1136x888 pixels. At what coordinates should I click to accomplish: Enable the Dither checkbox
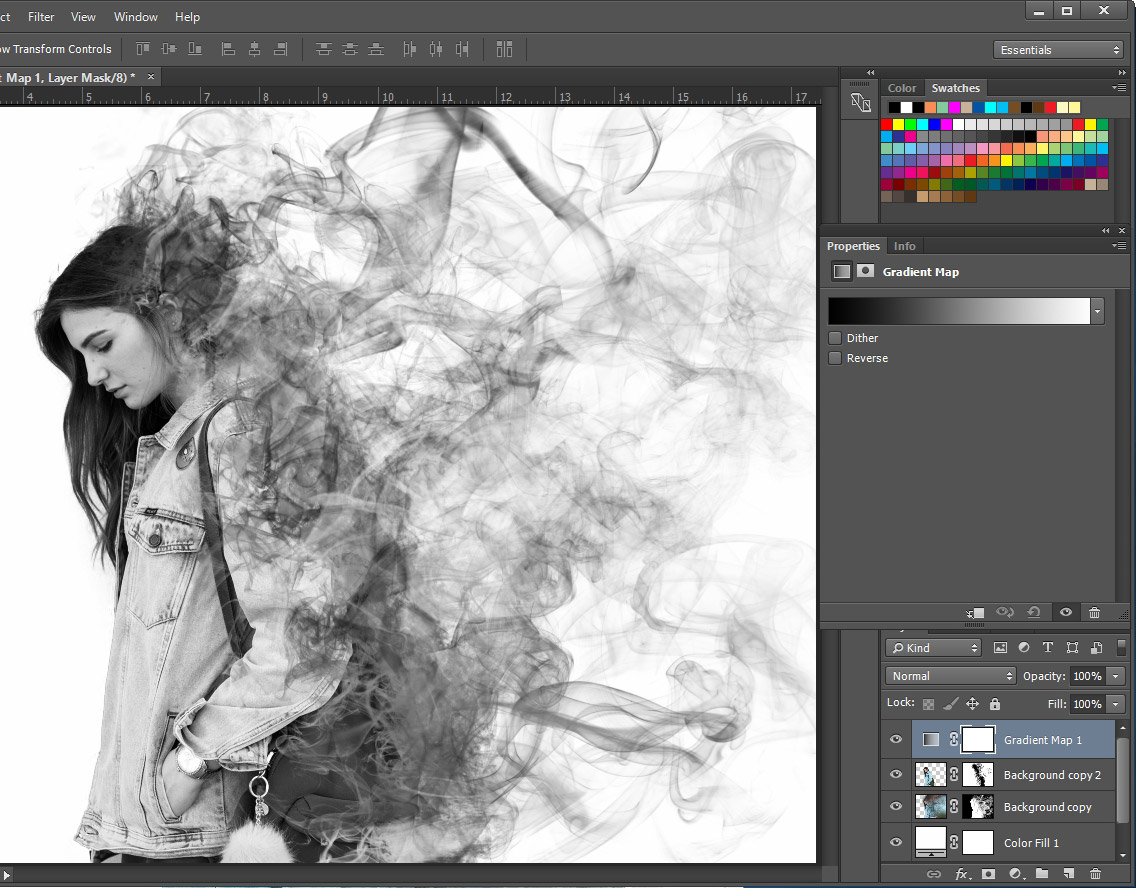tap(835, 338)
